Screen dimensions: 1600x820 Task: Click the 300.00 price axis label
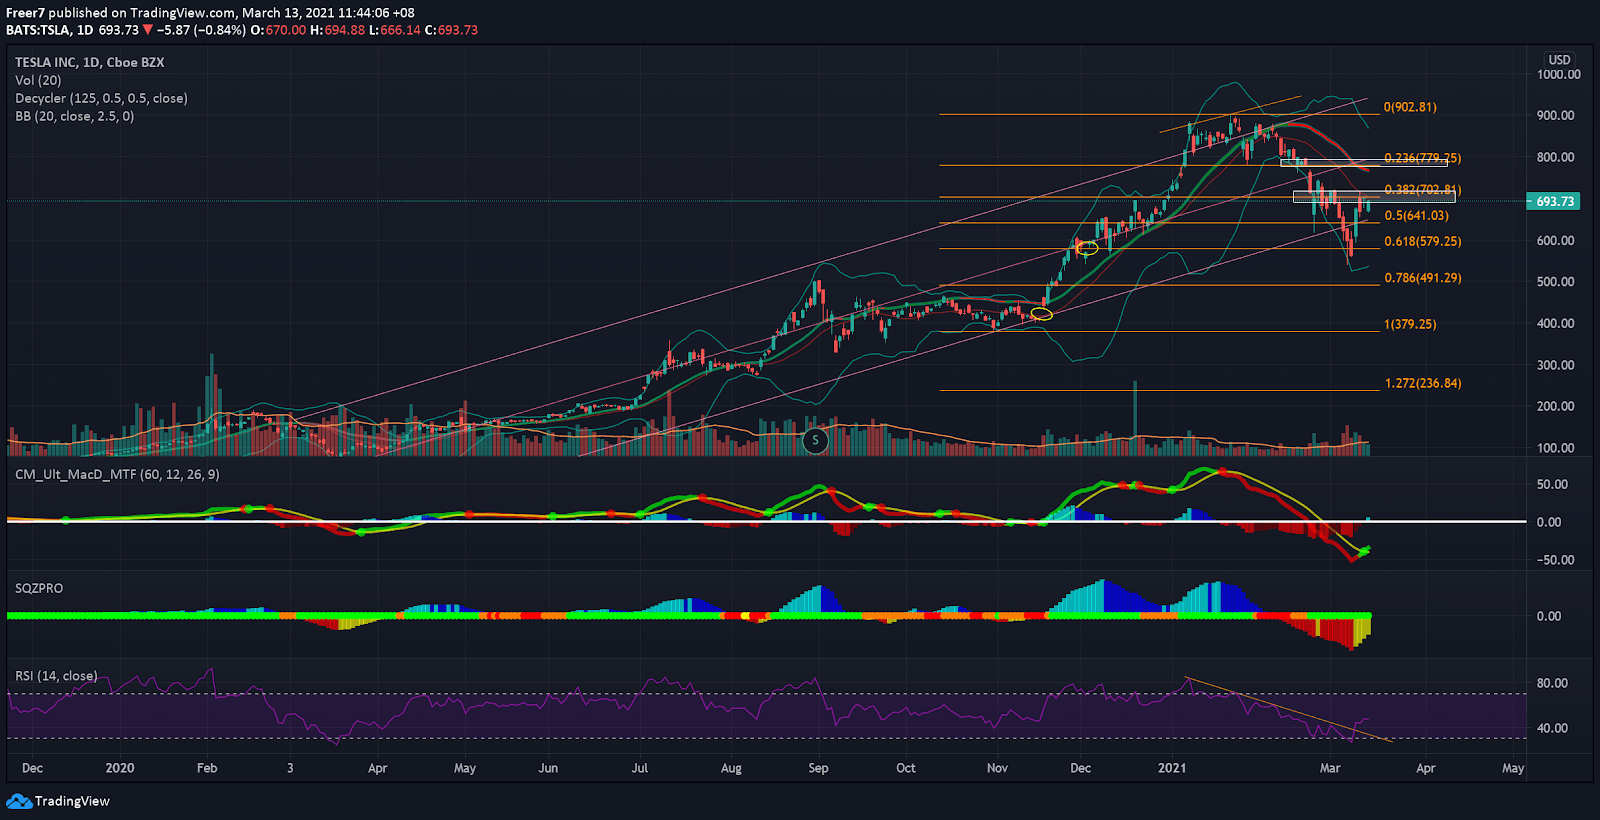(x=1556, y=366)
